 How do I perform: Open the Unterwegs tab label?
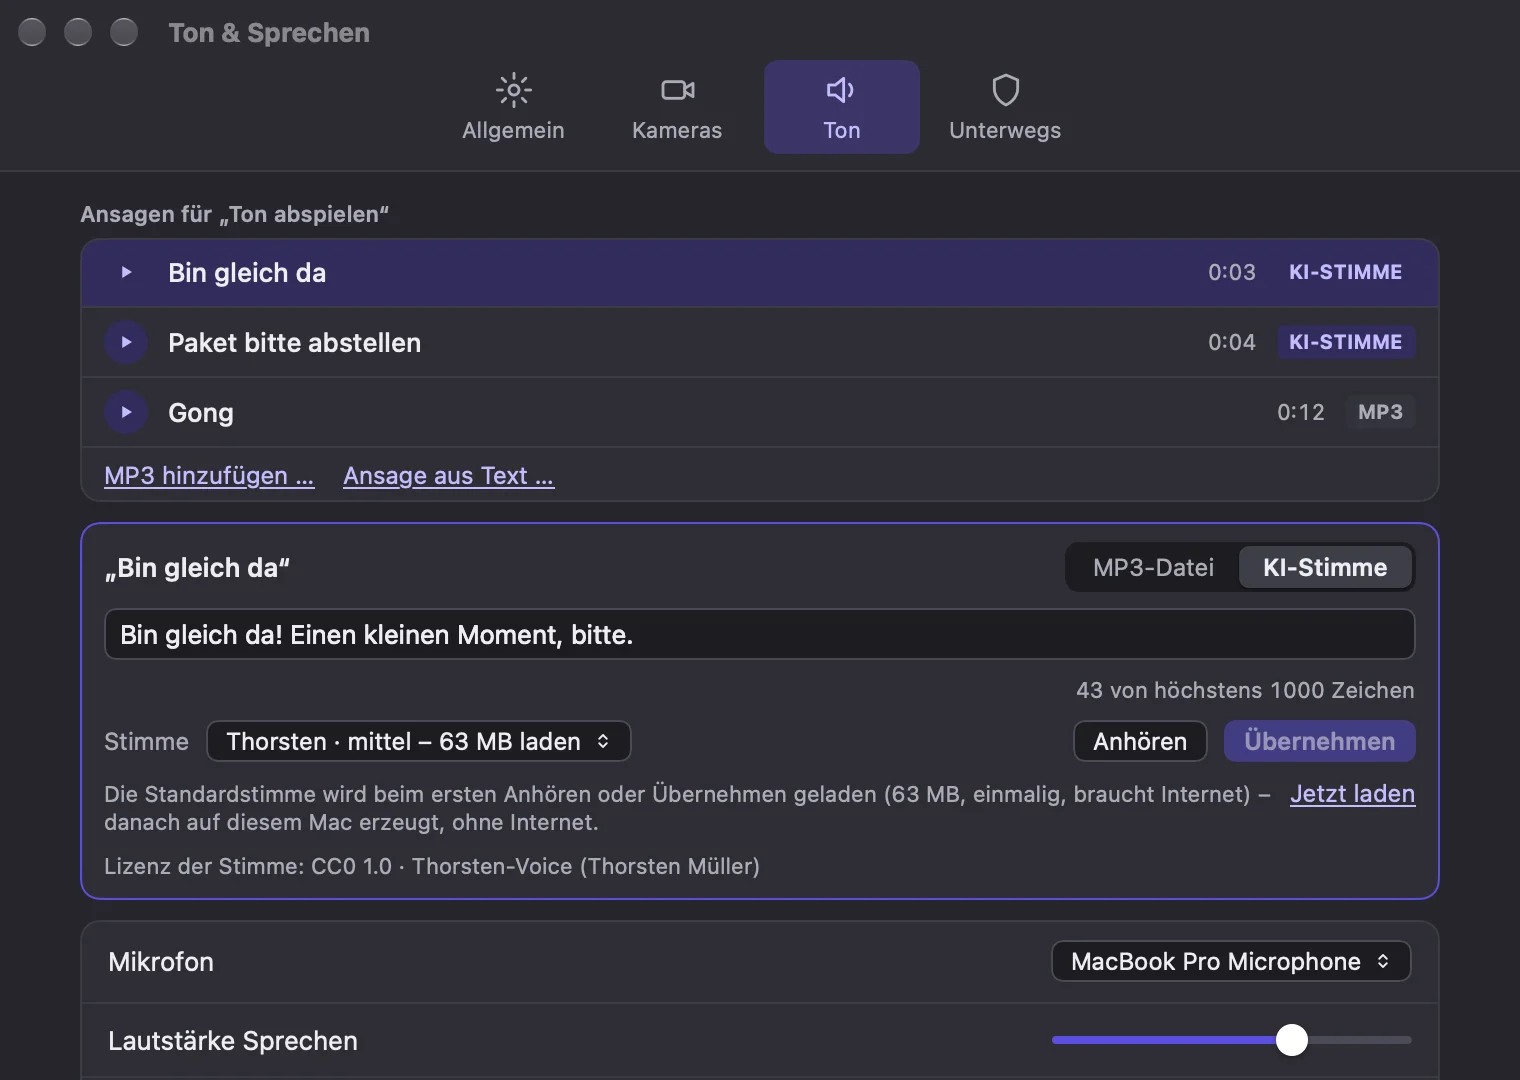[x=1005, y=130]
